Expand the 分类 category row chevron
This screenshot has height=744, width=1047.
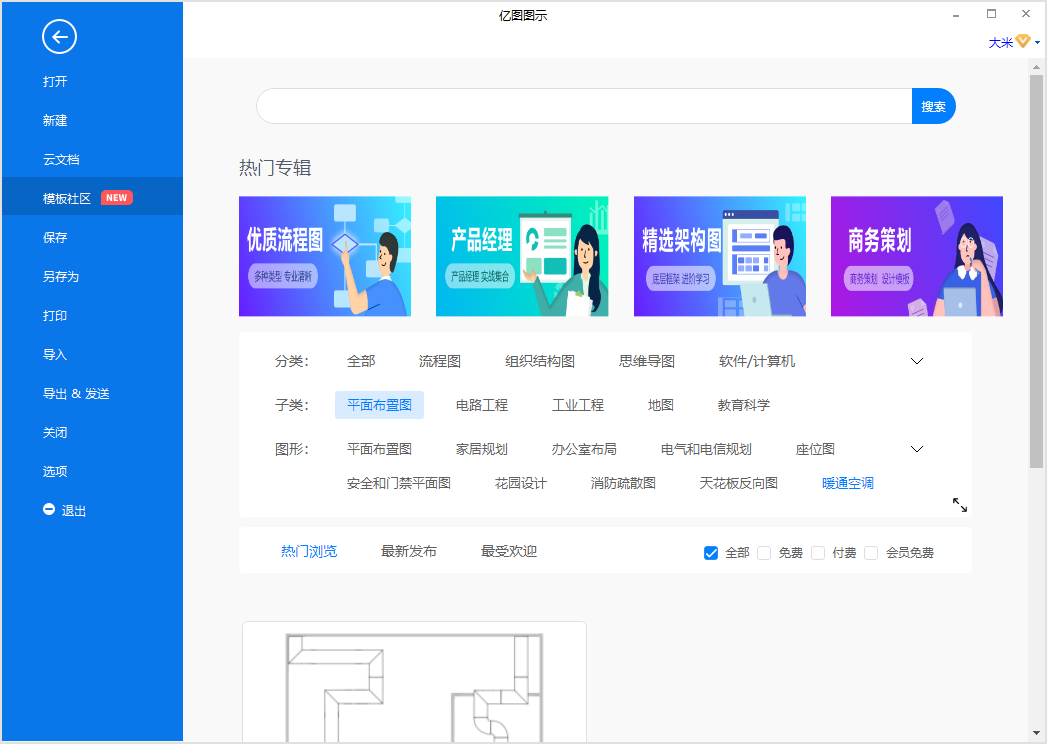[x=917, y=361]
